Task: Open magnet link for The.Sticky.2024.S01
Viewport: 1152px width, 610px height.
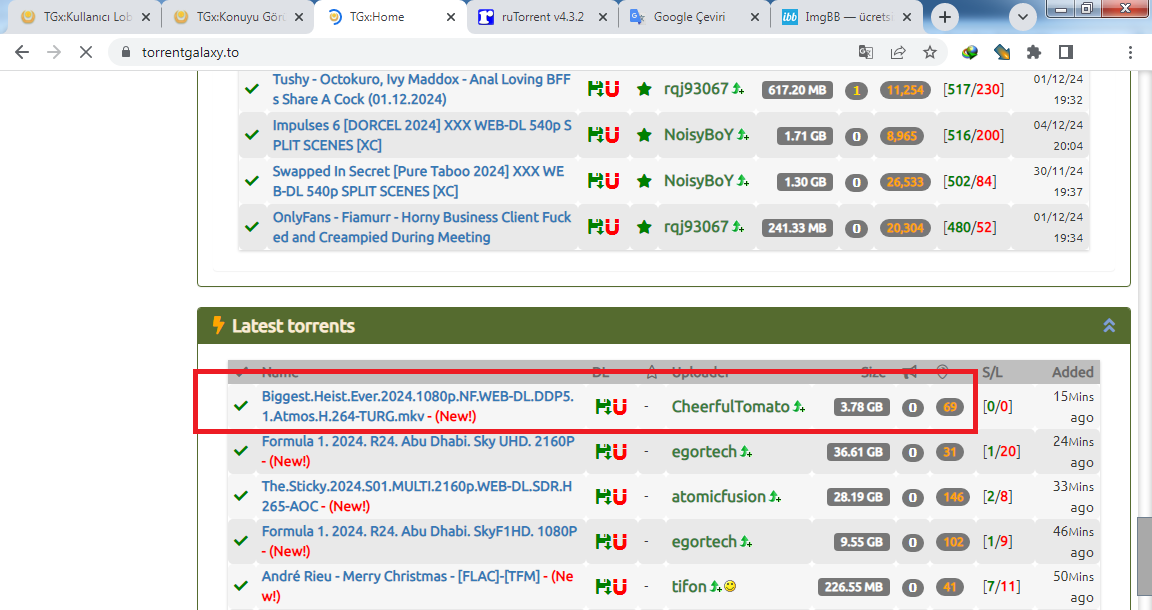Action: pos(619,497)
